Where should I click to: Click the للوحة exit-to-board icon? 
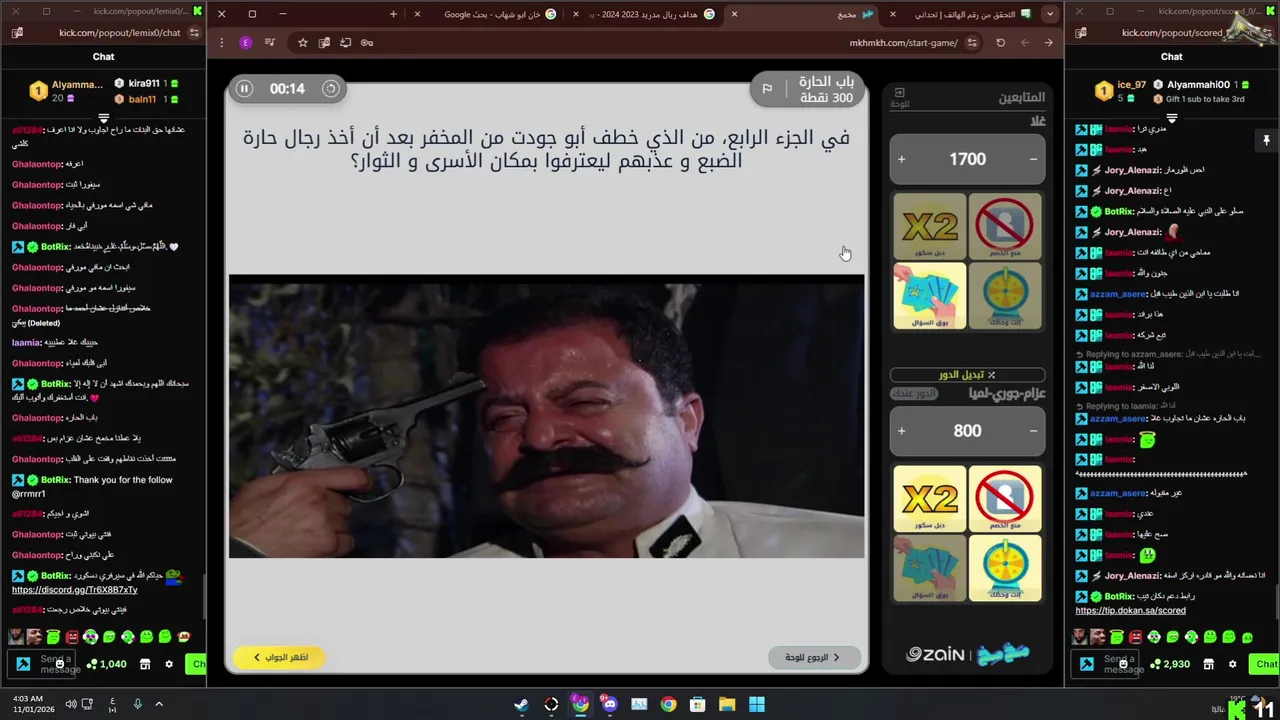click(x=899, y=97)
